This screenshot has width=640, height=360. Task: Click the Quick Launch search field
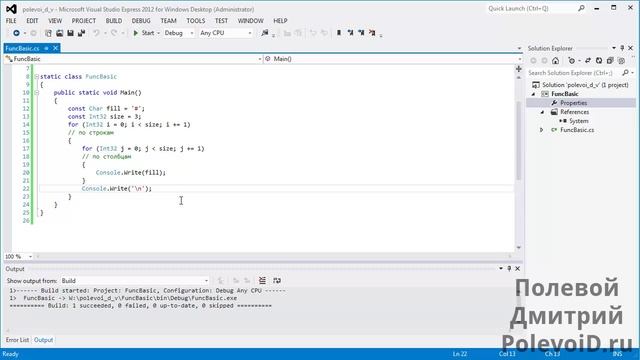click(x=531, y=8)
